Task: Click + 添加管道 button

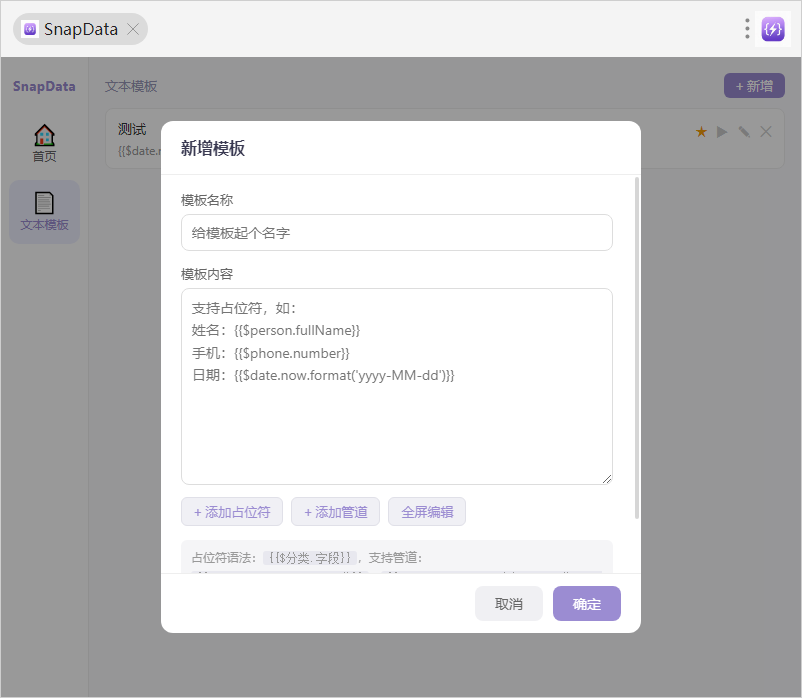Action: pyautogui.click(x=336, y=511)
